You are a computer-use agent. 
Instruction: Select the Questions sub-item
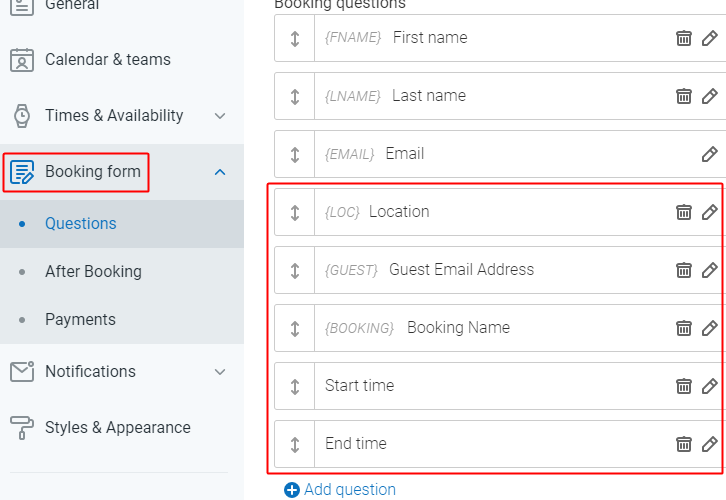(x=80, y=224)
